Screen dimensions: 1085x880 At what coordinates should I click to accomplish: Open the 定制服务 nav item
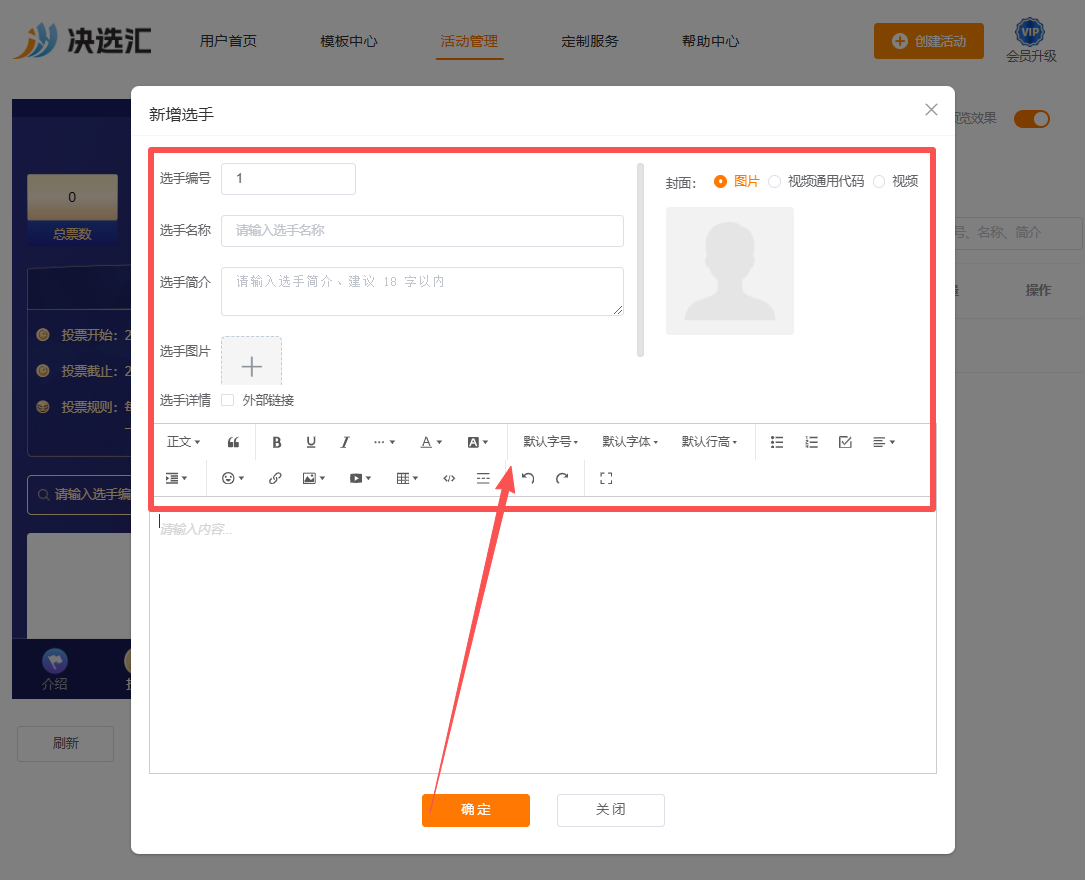pyautogui.click(x=590, y=42)
